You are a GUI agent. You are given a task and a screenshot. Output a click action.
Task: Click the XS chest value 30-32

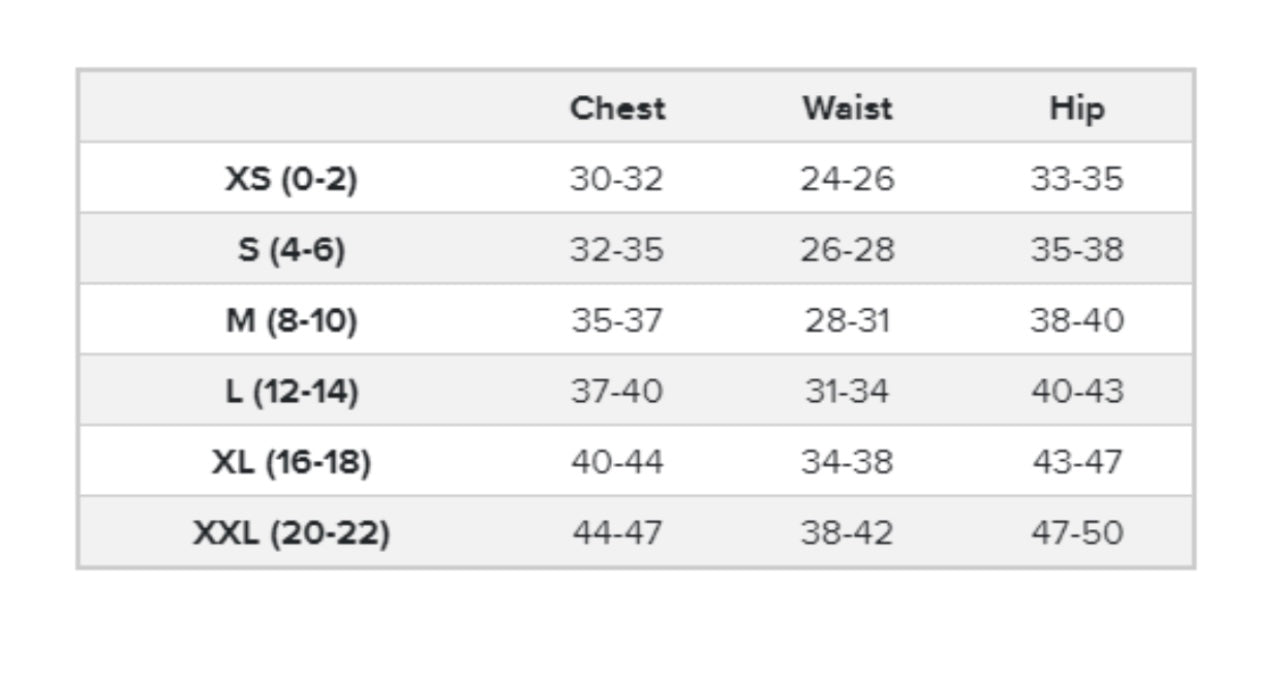click(x=617, y=179)
